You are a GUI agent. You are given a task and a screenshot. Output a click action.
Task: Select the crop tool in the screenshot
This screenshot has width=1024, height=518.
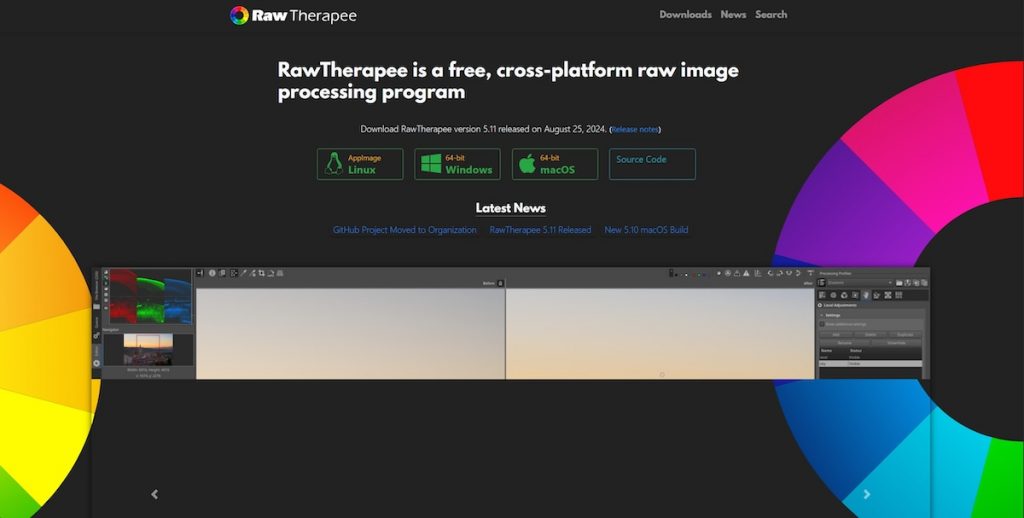point(261,273)
